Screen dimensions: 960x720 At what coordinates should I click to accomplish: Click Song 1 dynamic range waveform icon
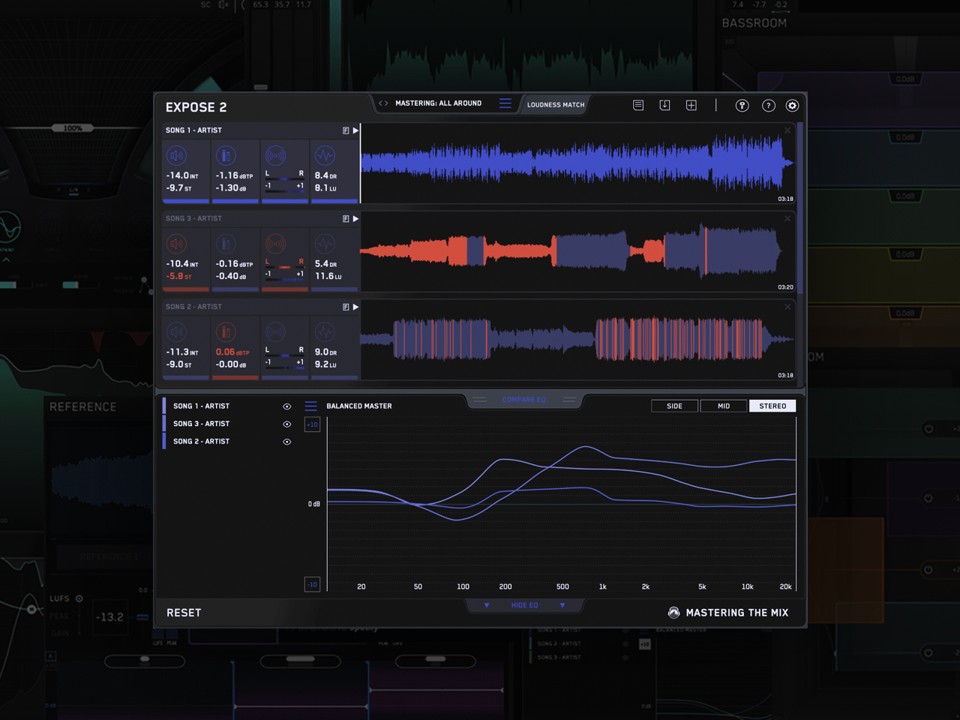(324, 156)
